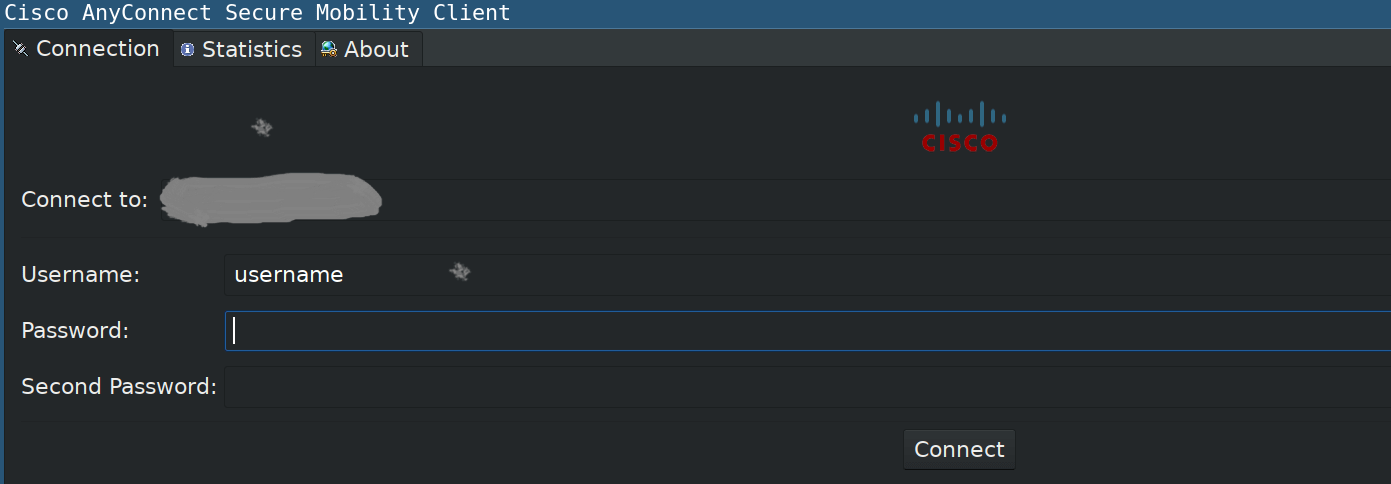Click the 'Connect to:' label
This screenshot has width=1391, height=484.
click(85, 199)
